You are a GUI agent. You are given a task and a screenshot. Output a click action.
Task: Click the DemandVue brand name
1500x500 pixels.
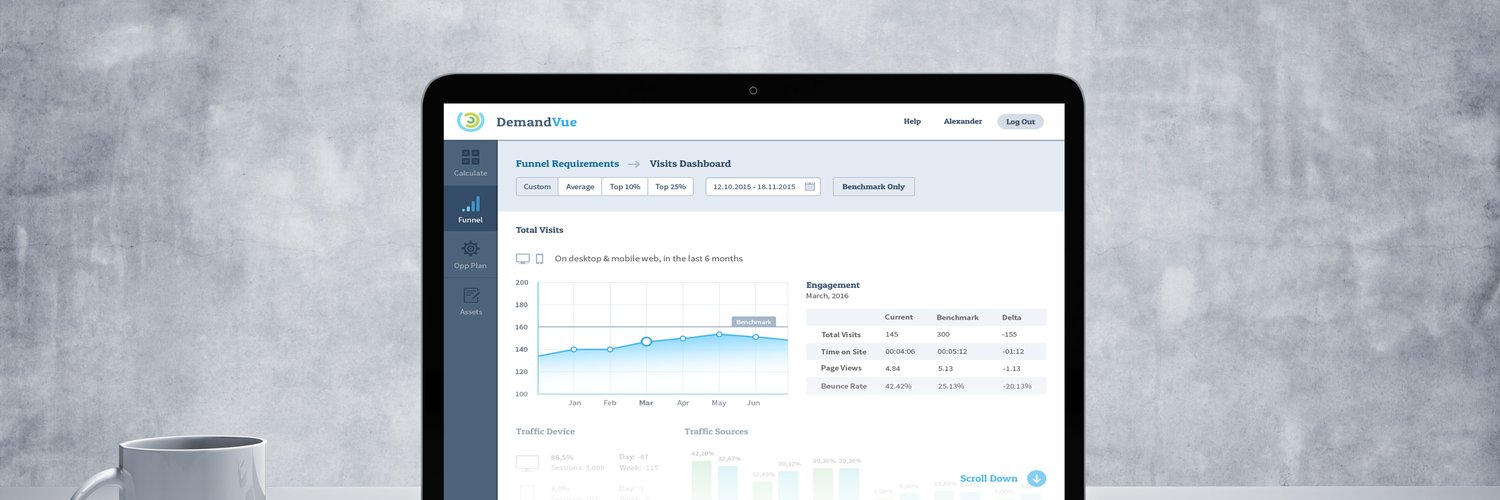point(536,122)
